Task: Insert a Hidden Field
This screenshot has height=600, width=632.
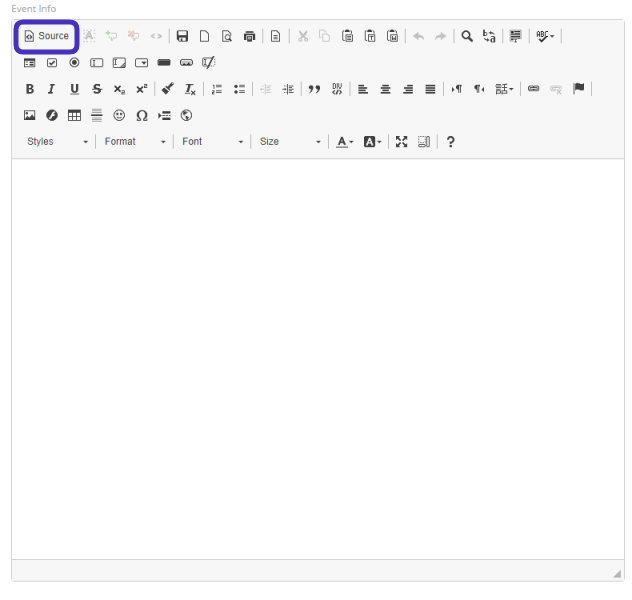Action: 208,62
